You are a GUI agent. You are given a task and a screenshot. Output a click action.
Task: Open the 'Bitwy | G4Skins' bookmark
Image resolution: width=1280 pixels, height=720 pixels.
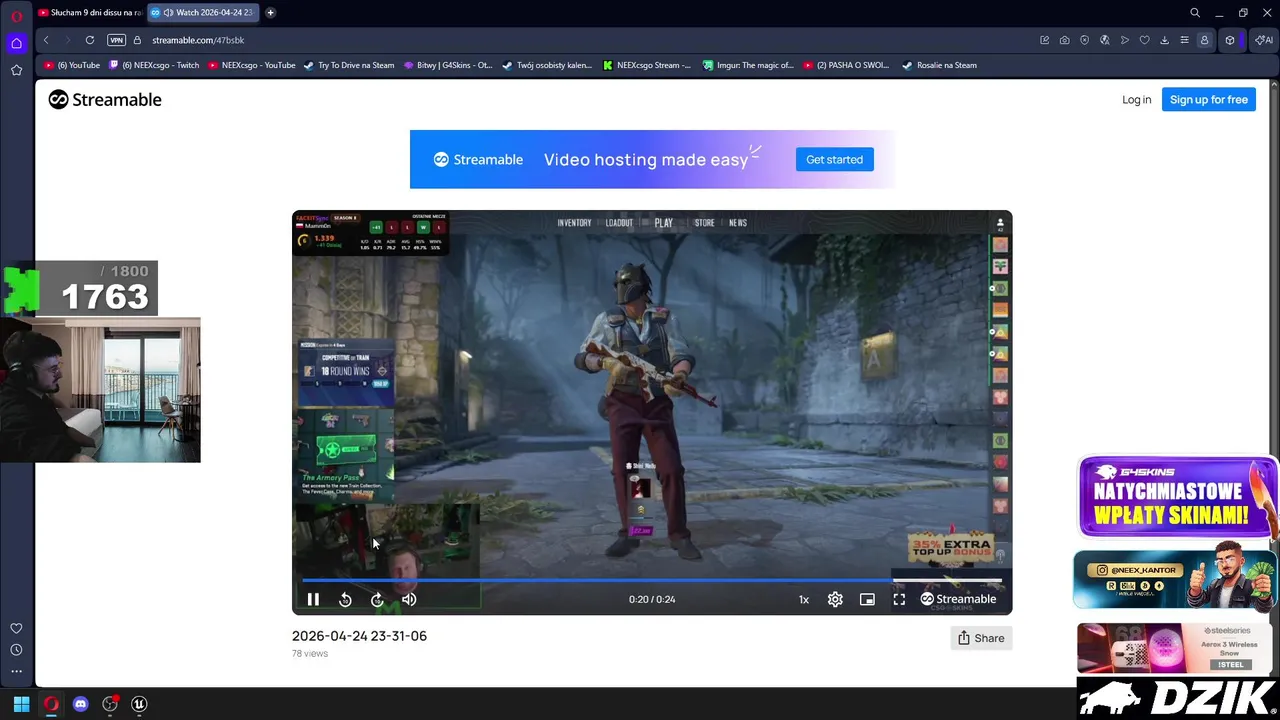pos(448,65)
